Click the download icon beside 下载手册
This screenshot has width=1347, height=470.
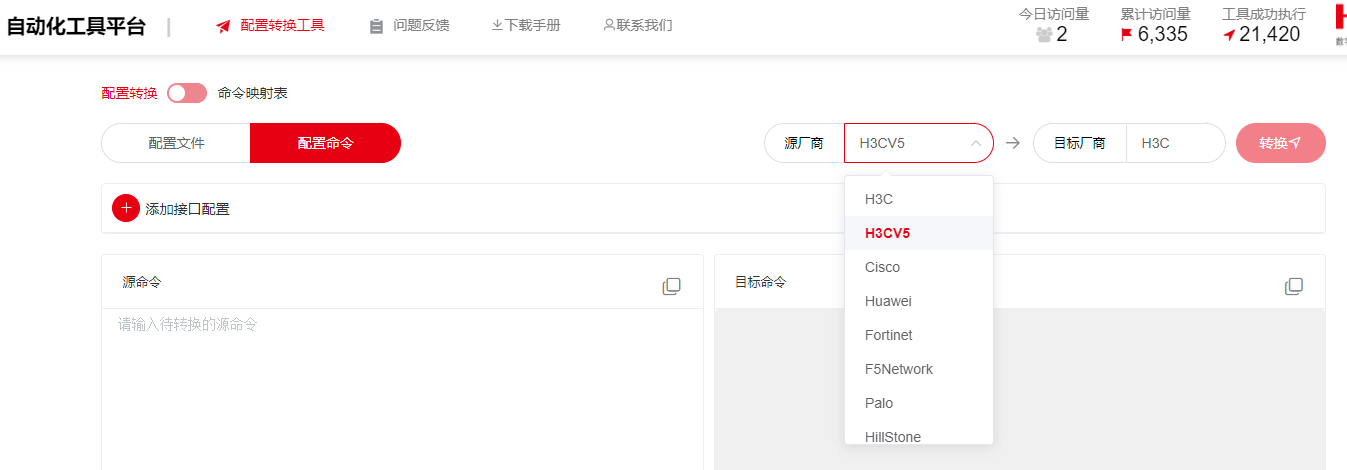(x=497, y=25)
